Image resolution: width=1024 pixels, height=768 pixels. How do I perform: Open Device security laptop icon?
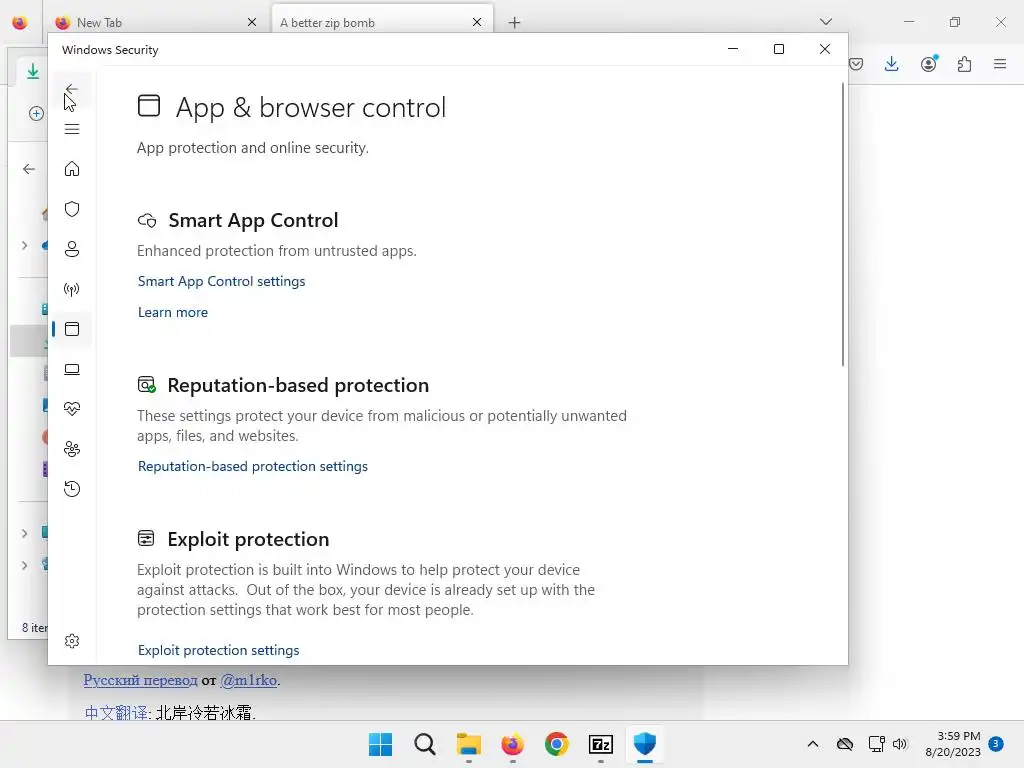pyautogui.click(x=72, y=370)
